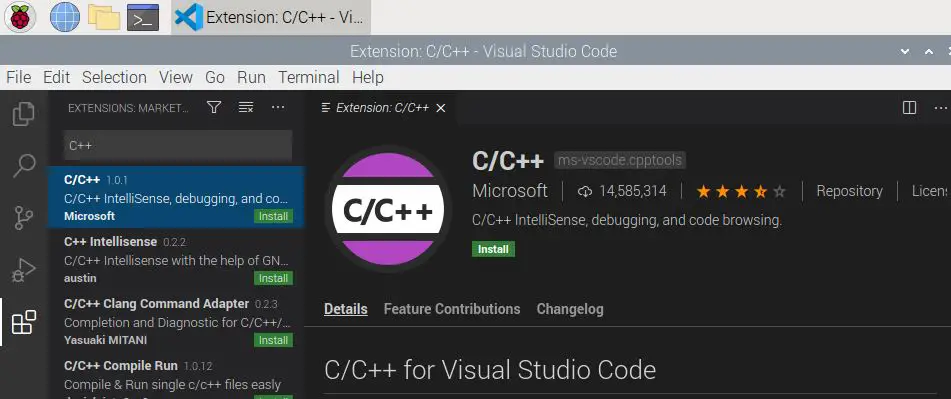The width and height of the screenshot is (951, 399).
Task: Open the Explorer view in activity bar
Action: click(x=24, y=114)
